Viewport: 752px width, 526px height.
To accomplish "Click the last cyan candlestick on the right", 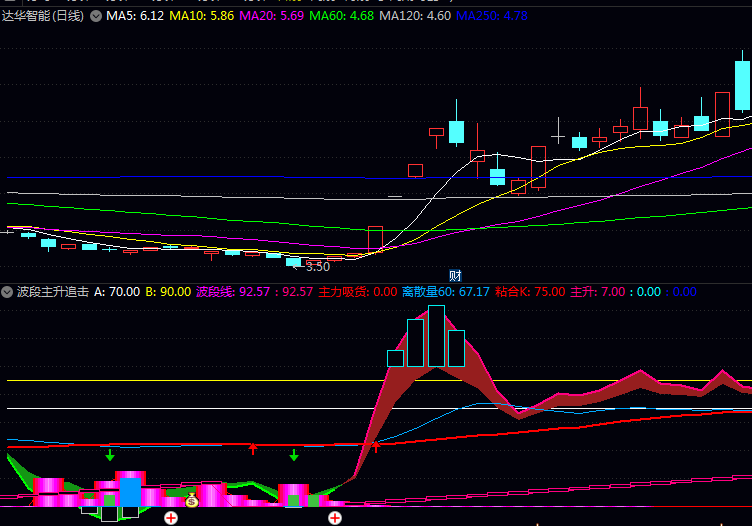I will point(742,86).
